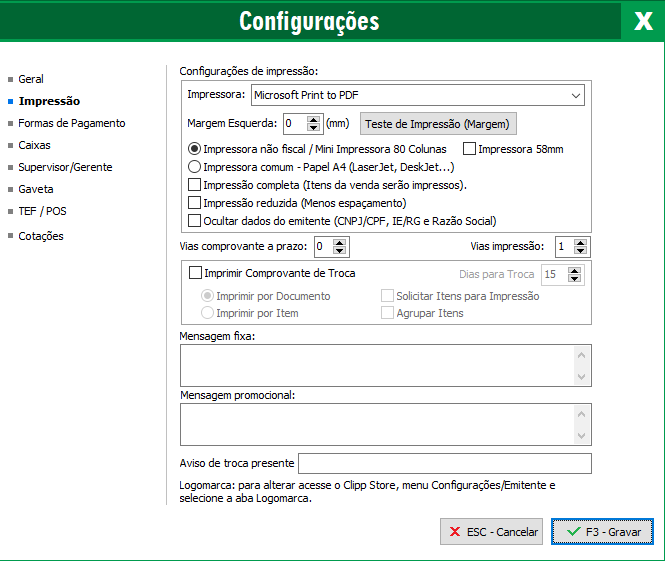Close the Configurações window with X
Image resolution: width=665 pixels, height=561 pixels.
[642, 21]
